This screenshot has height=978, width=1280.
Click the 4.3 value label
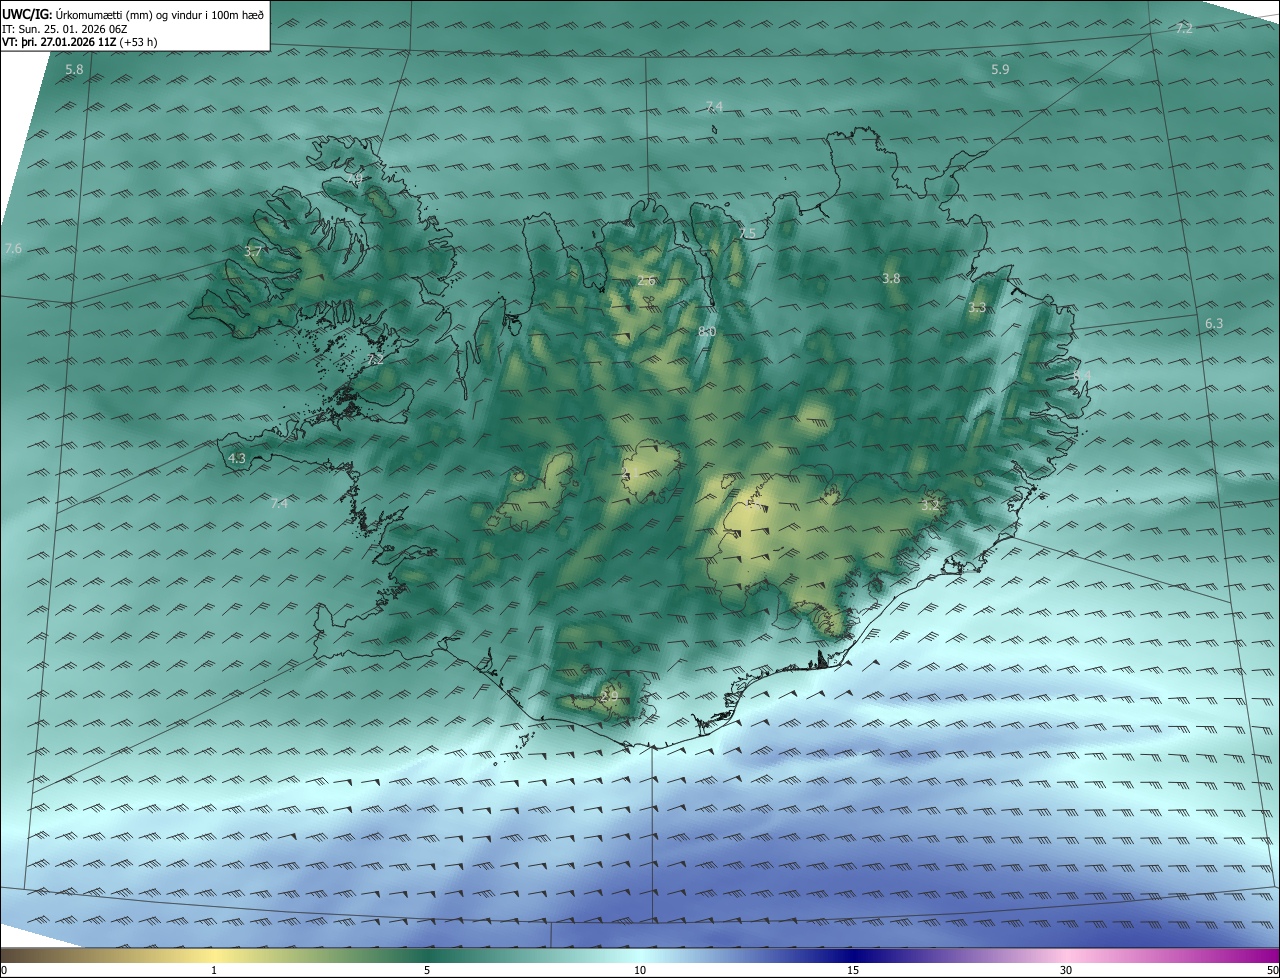pos(237,458)
